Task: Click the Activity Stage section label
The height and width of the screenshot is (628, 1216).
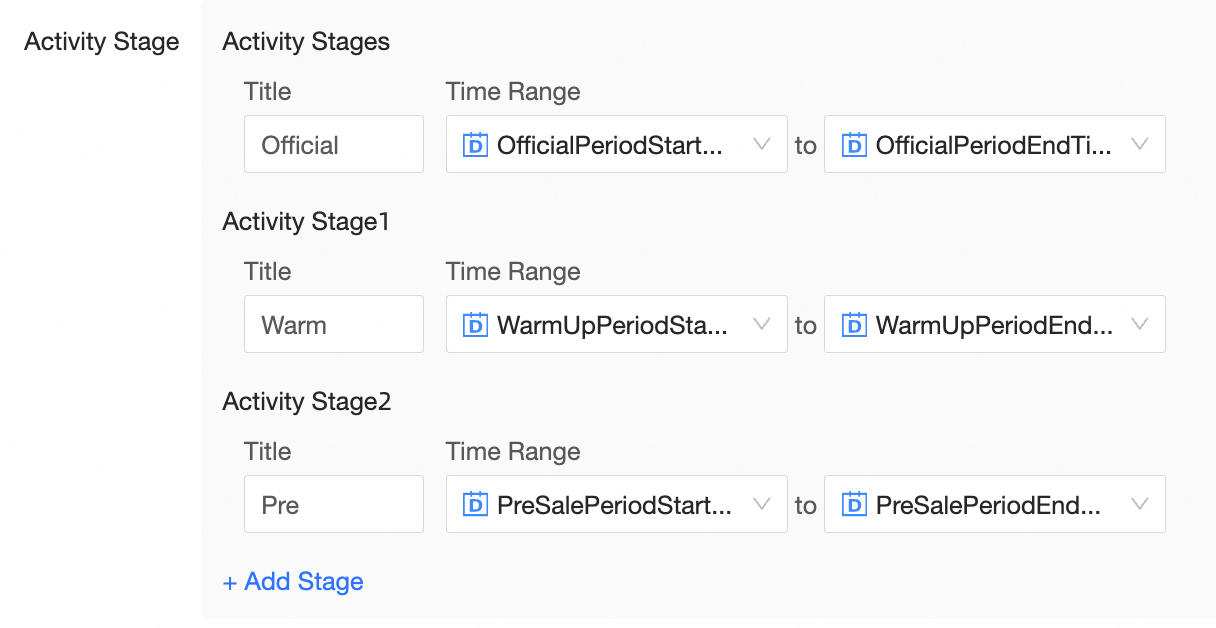Action: pos(102,42)
